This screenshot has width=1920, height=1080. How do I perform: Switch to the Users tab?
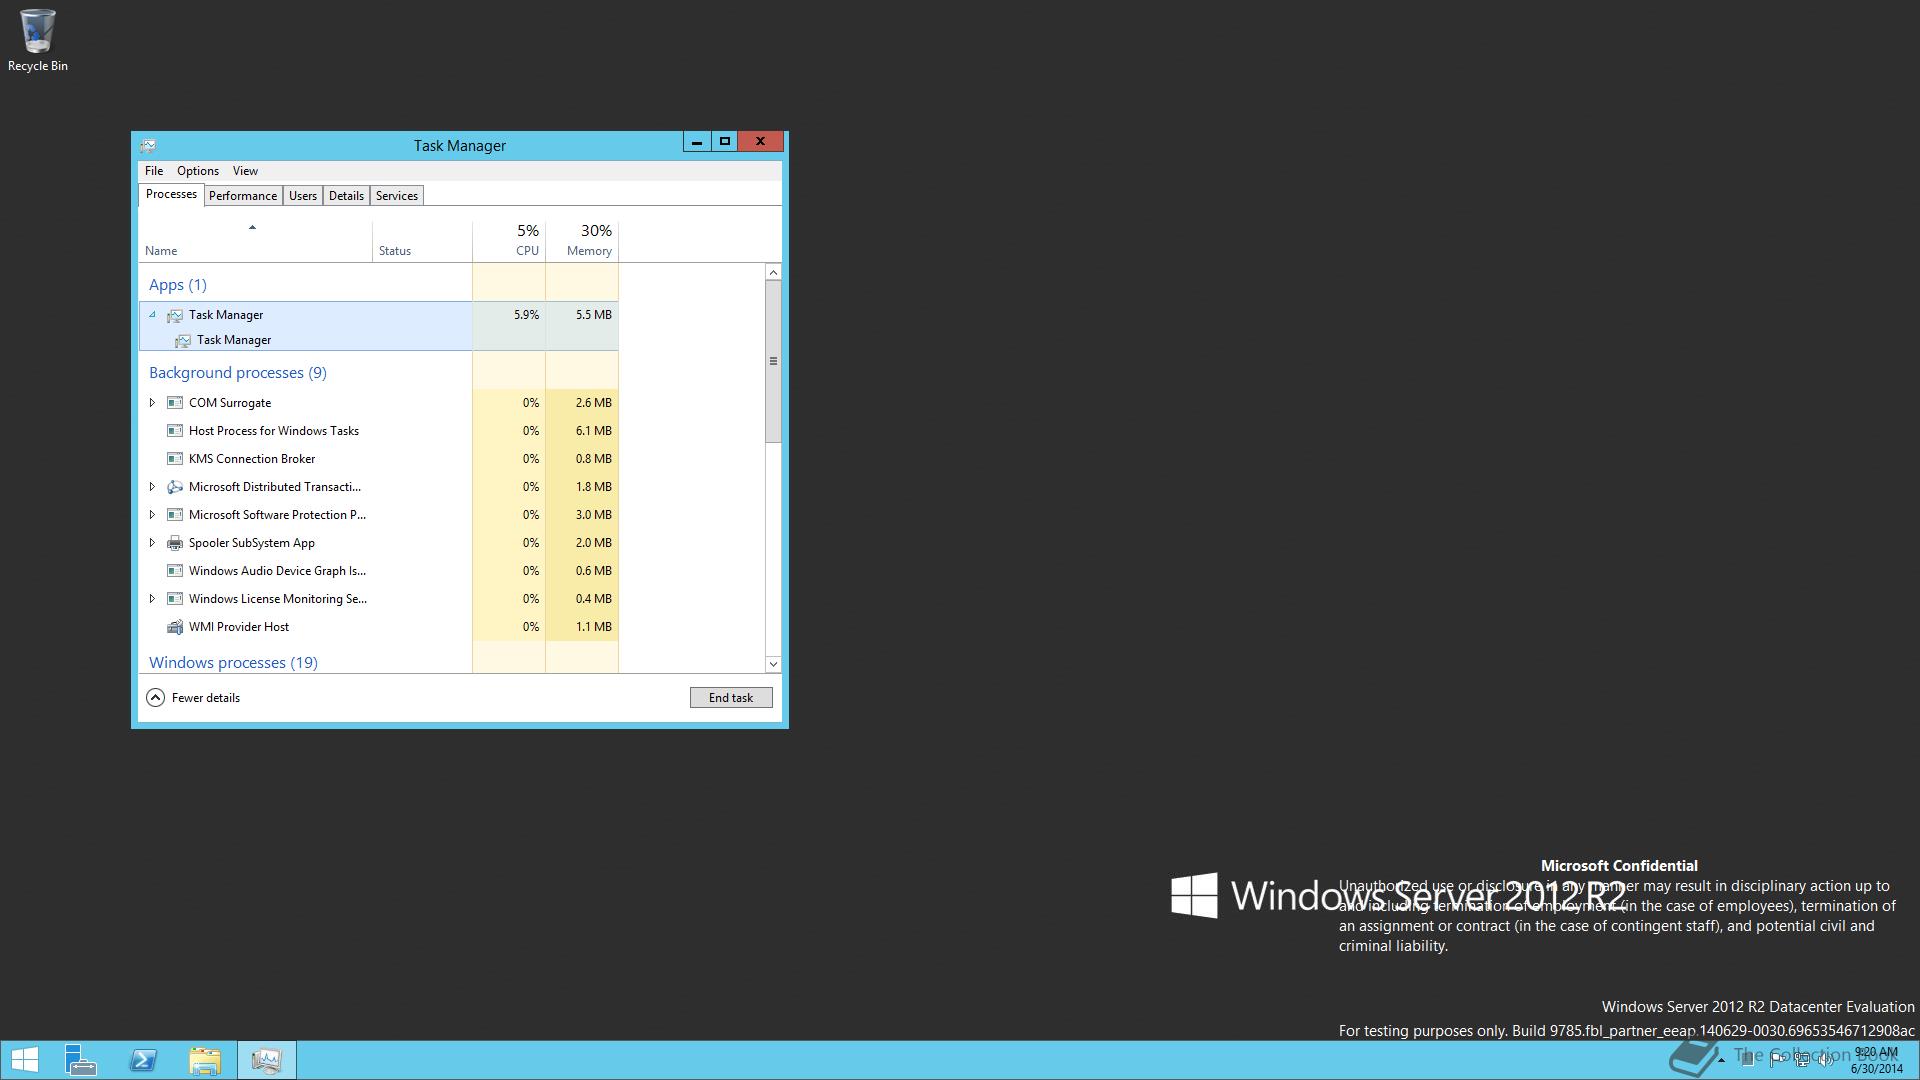pos(303,196)
